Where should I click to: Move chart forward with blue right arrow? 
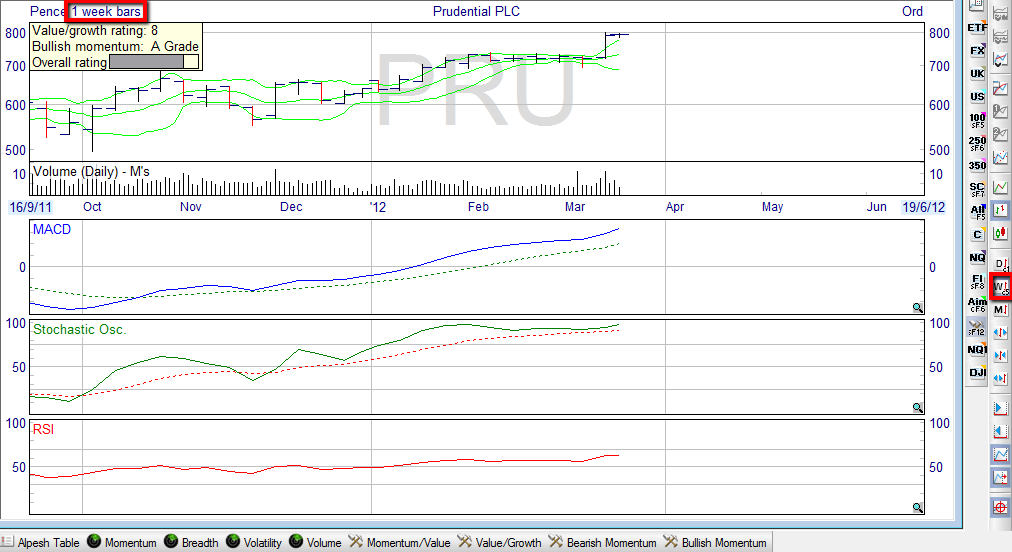pyautogui.click(x=1000, y=408)
